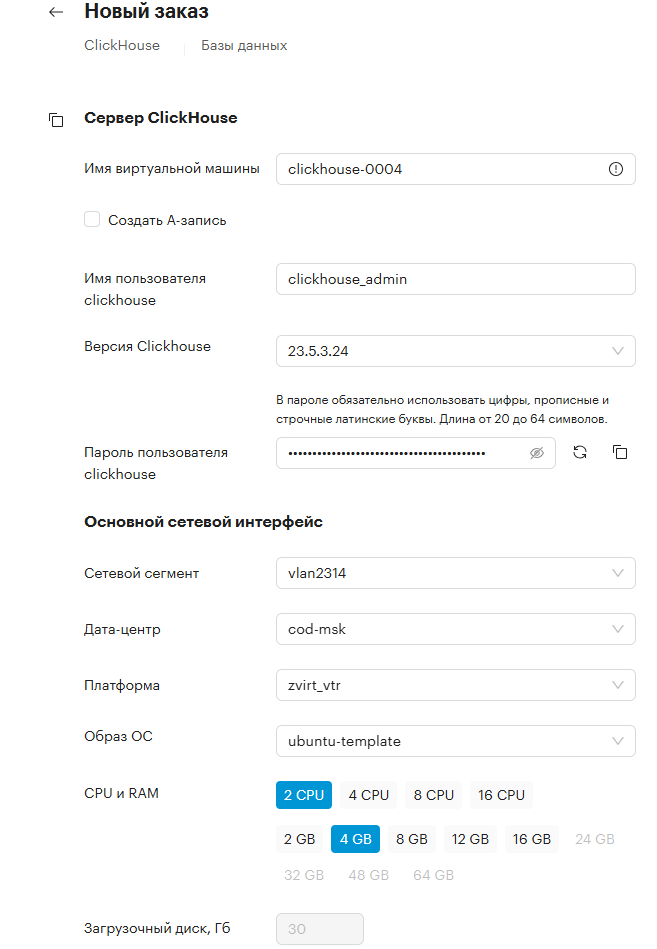Image resolution: width=657 pixels, height=949 pixels.
Task: Focus the Имя виртуальной машины input field
Action: point(456,169)
